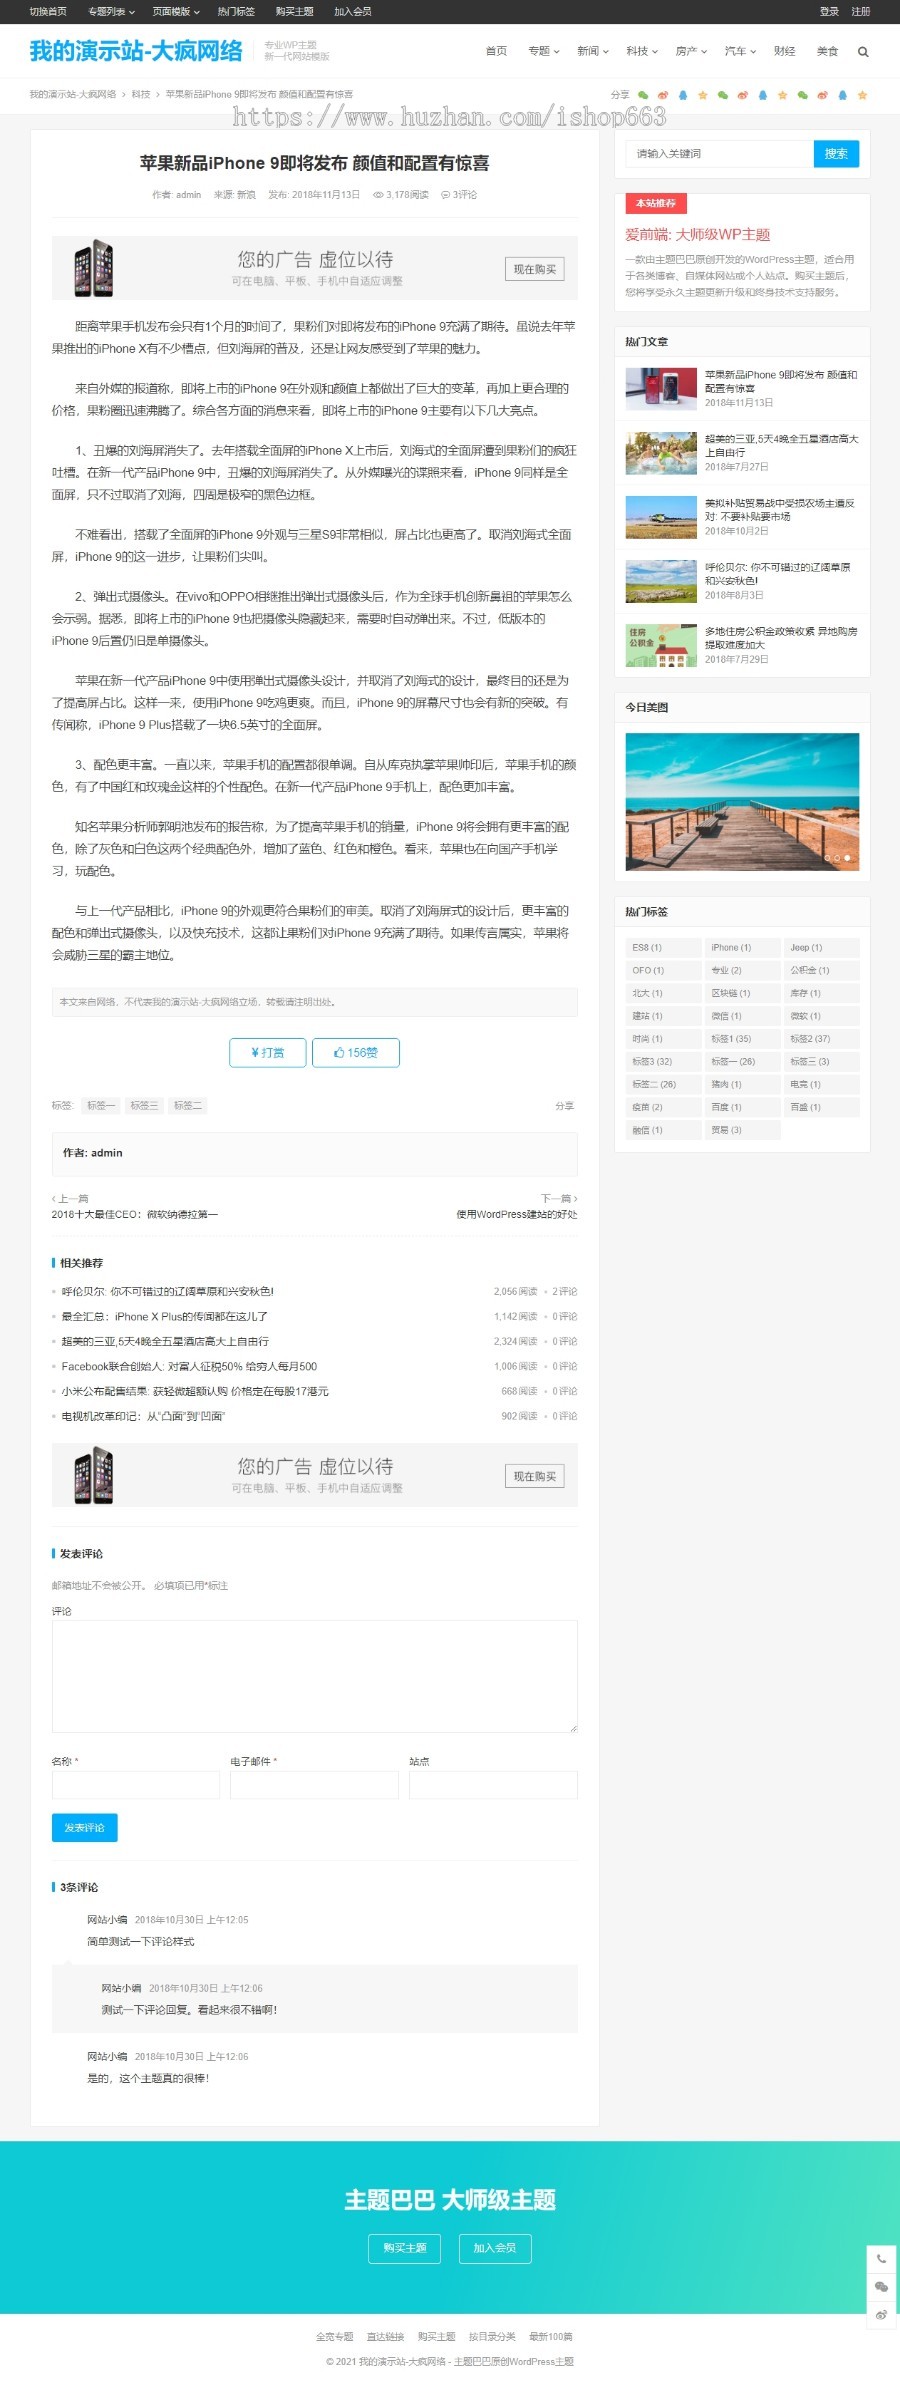This screenshot has height=2385, width=900.
Task: Click the 登录 login link
Action: [x=829, y=12]
